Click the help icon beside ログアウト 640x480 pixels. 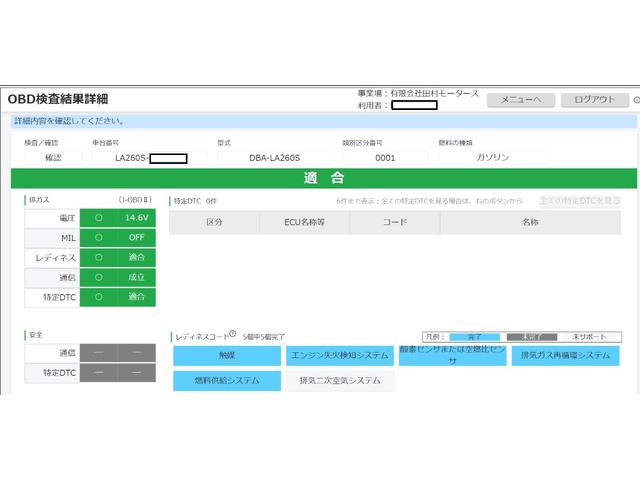pos(636,100)
